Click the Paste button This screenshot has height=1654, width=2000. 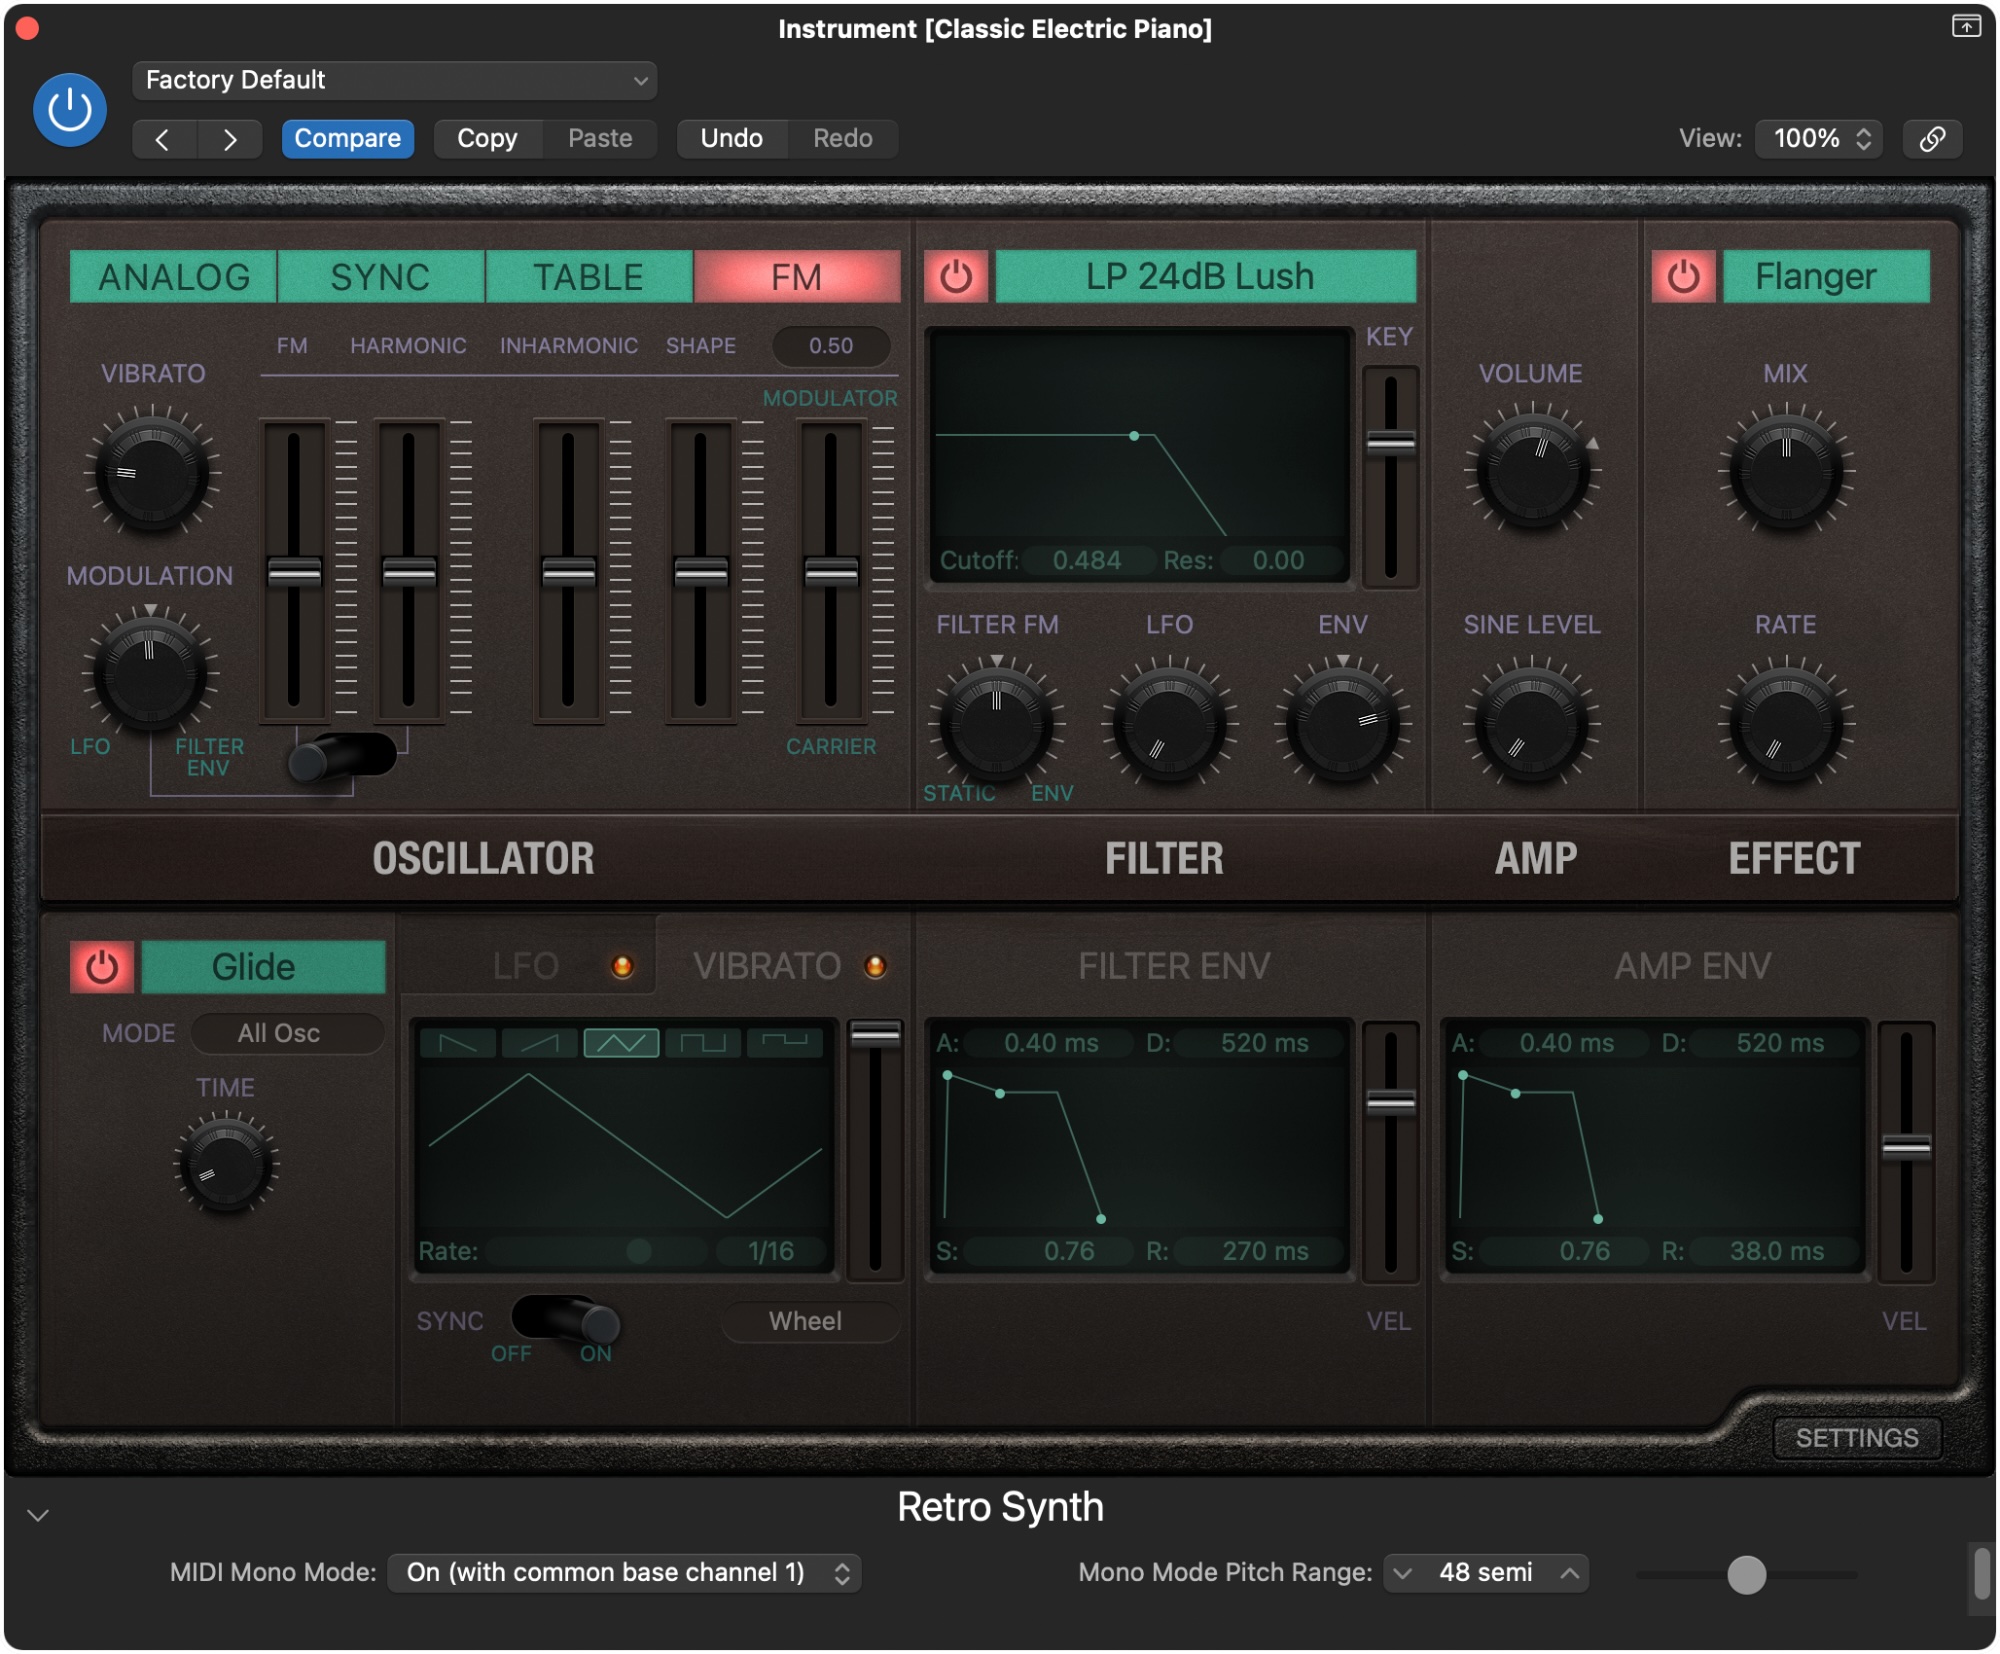click(600, 139)
